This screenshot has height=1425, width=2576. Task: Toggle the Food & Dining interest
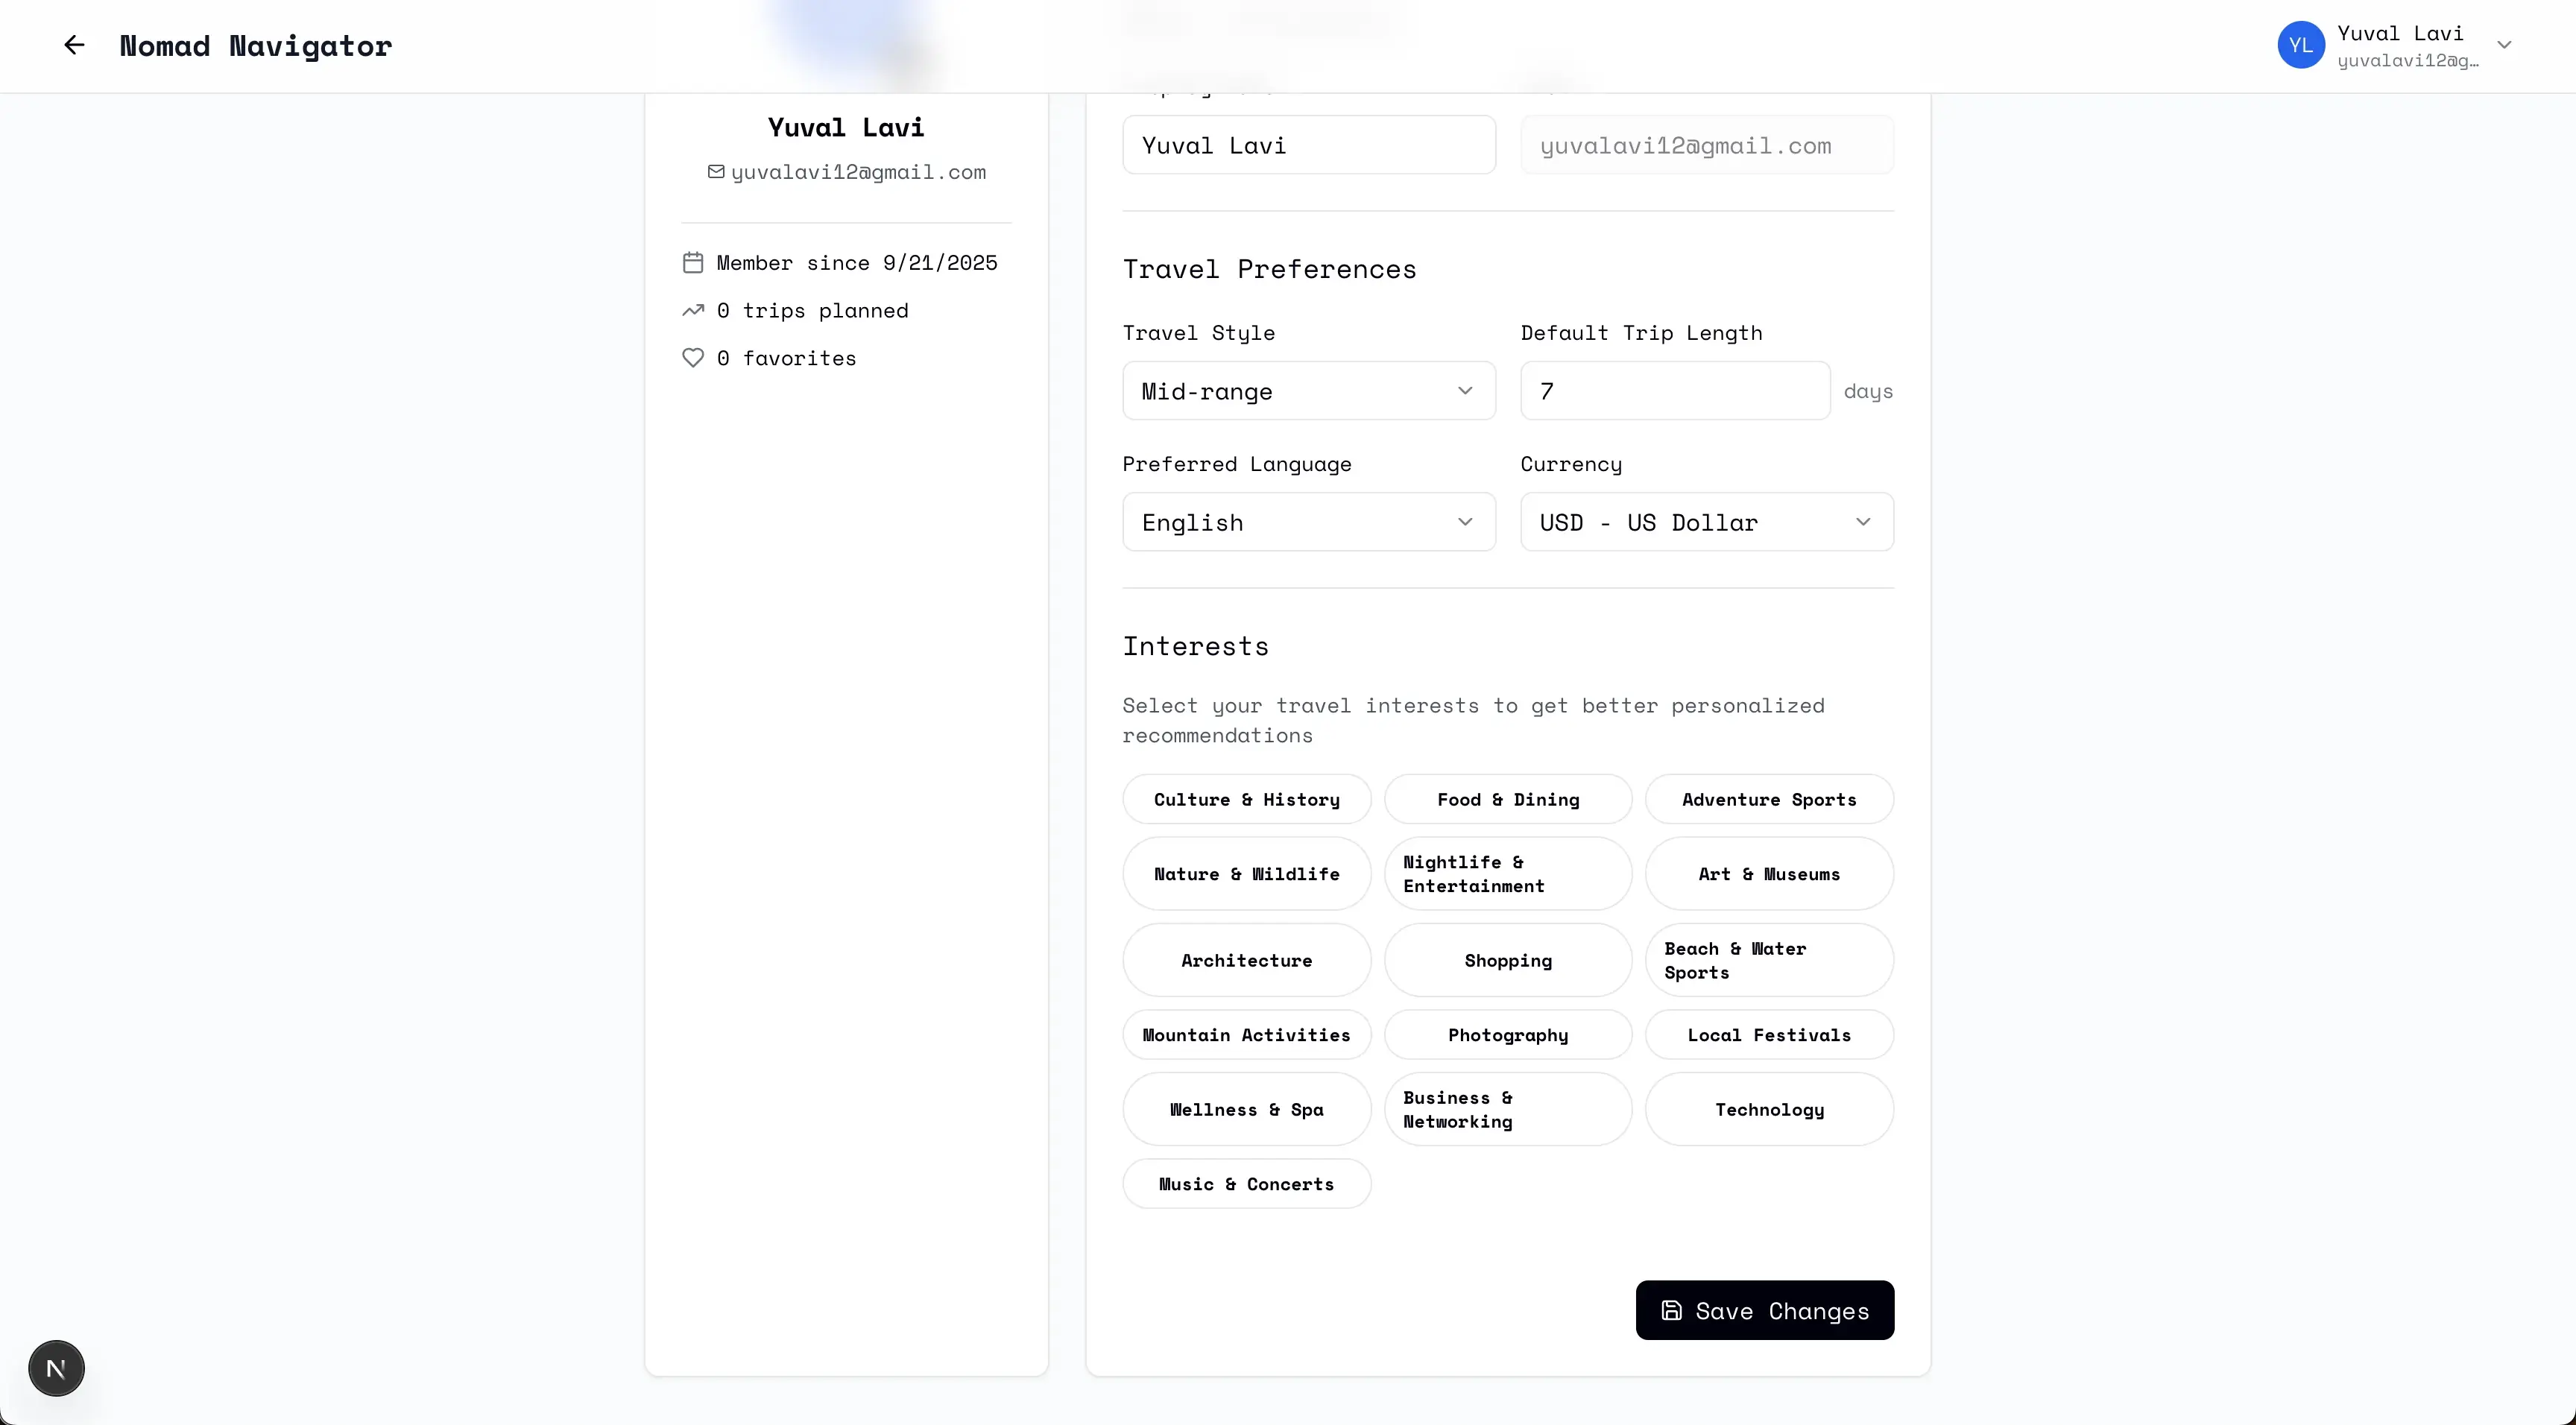(x=1507, y=799)
